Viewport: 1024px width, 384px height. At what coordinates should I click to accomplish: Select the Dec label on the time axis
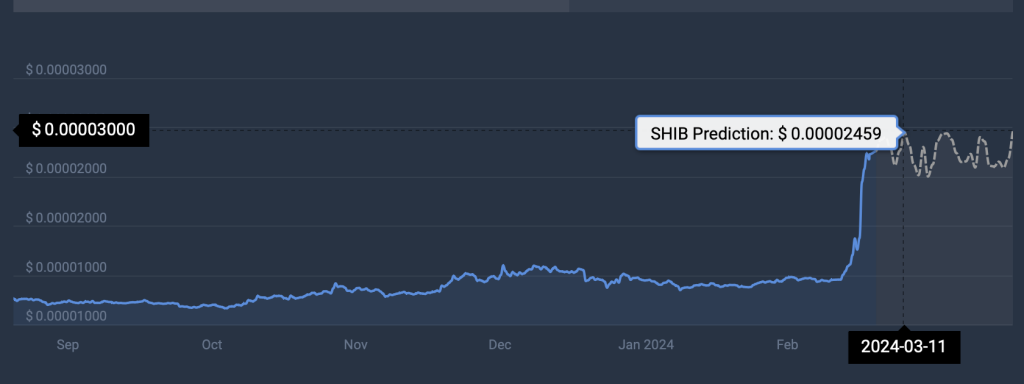[500, 345]
